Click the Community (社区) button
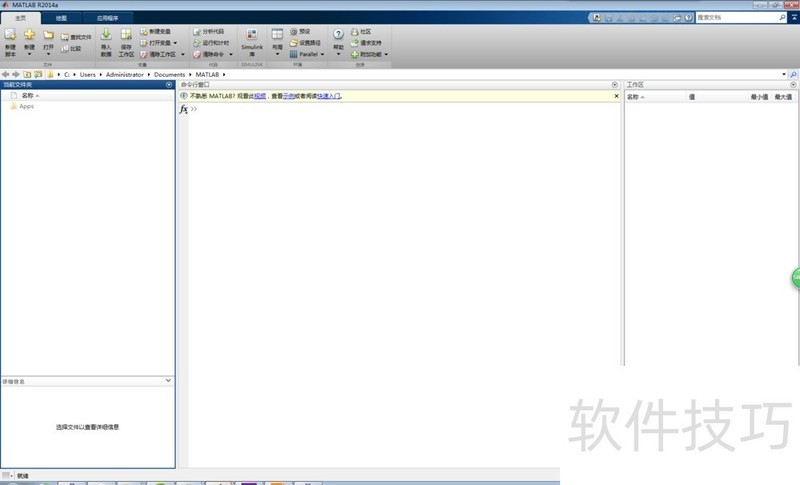800x485 pixels. coord(361,31)
